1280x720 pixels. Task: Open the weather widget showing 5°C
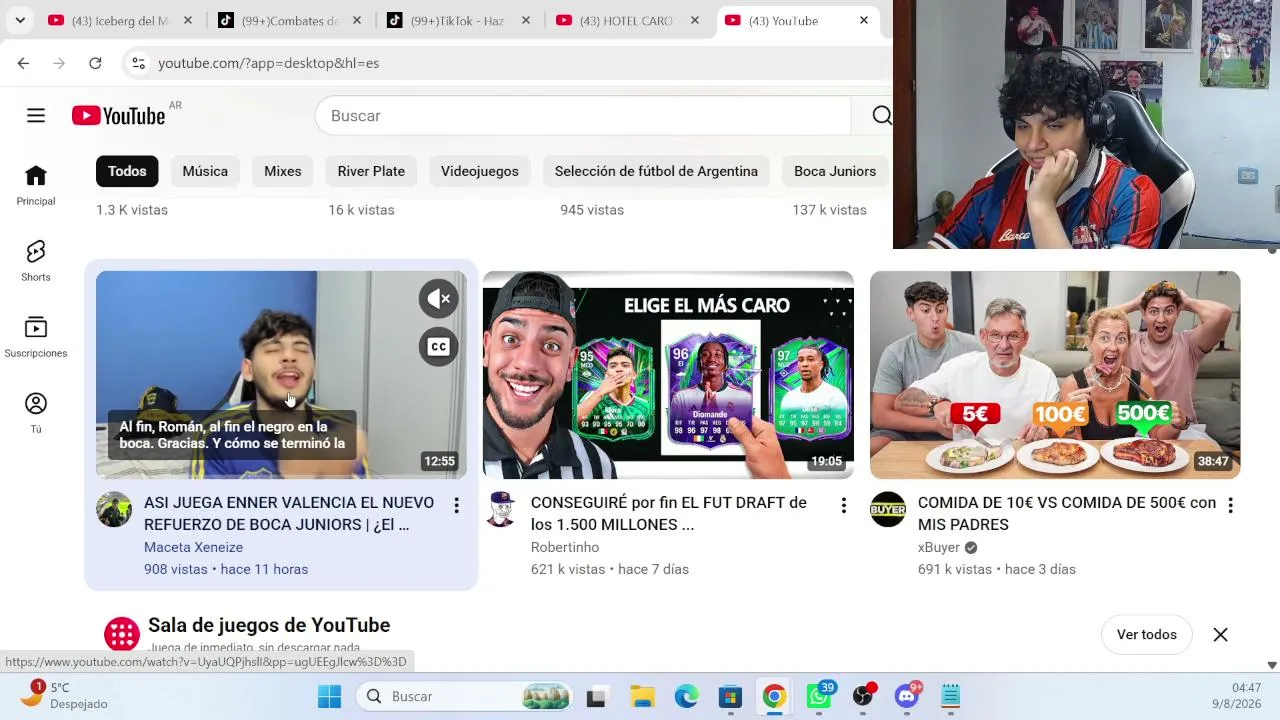[x=65, y=696]
